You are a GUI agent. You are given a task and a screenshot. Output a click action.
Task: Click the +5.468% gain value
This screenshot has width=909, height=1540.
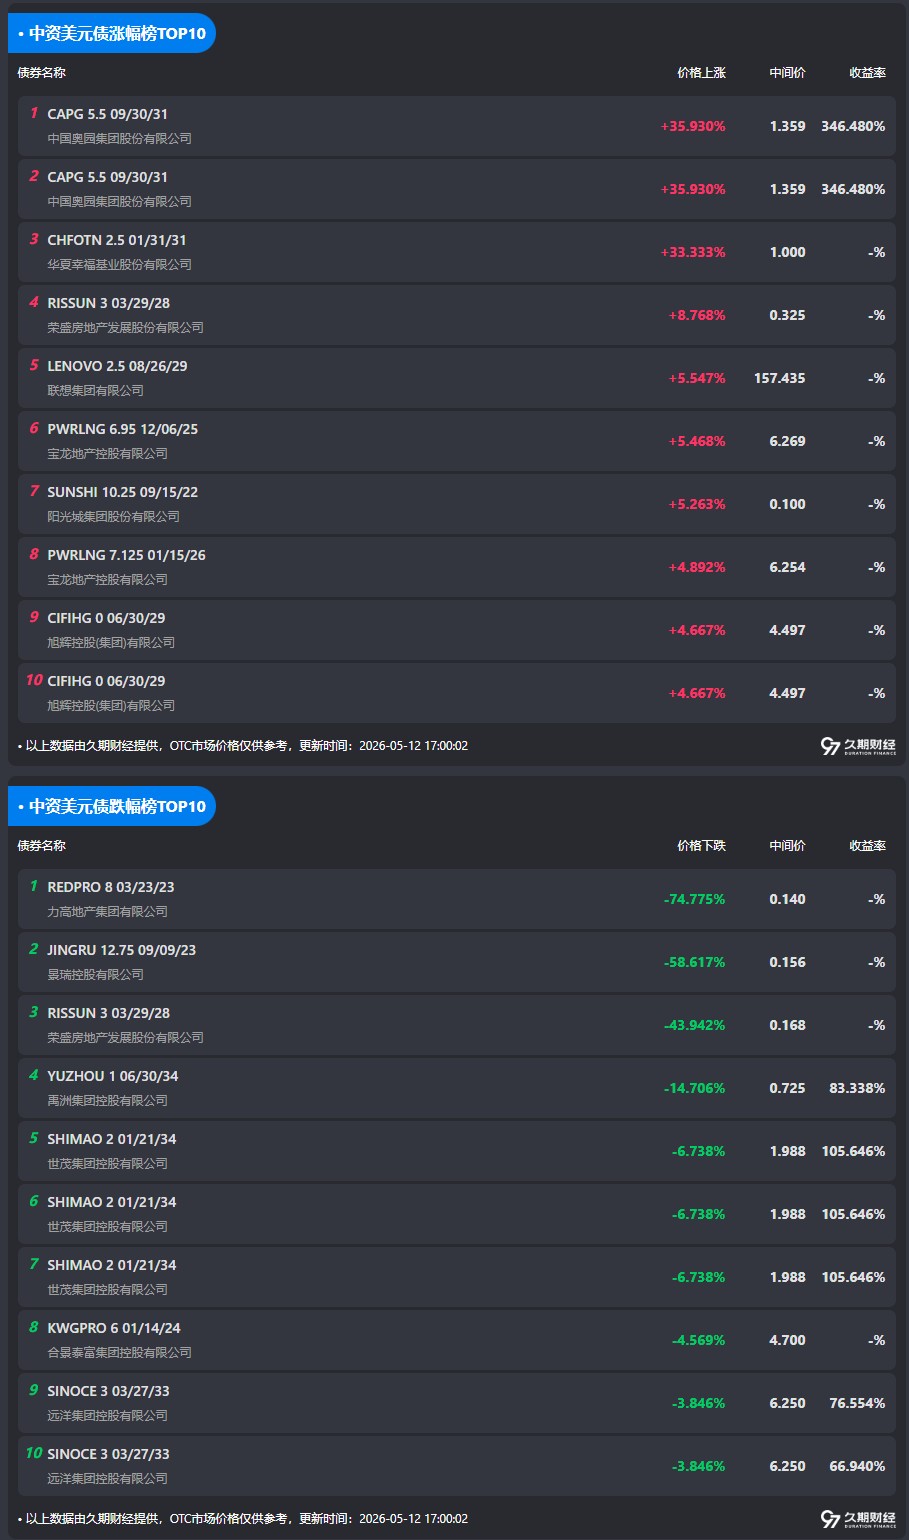coord(697,441)
